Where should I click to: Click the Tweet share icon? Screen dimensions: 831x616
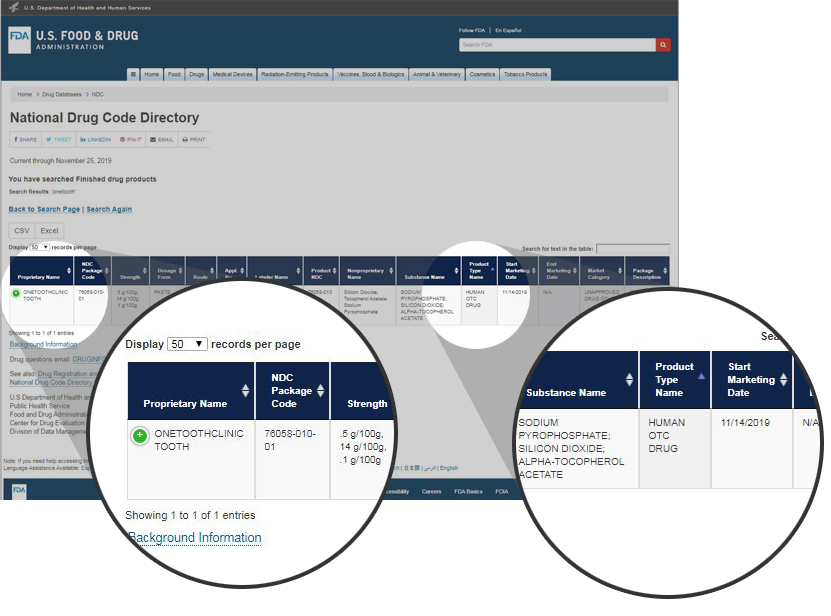tap(59, 140)
